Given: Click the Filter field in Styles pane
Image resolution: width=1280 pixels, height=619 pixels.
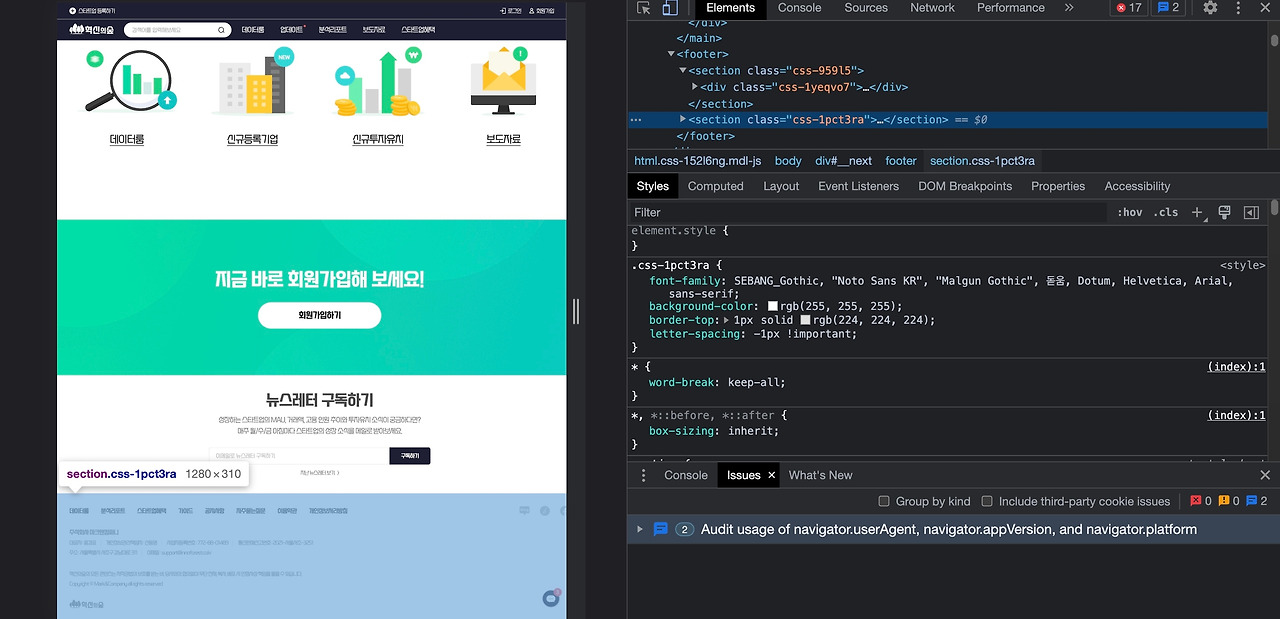Looking at the screenshot, I should 868,212.
